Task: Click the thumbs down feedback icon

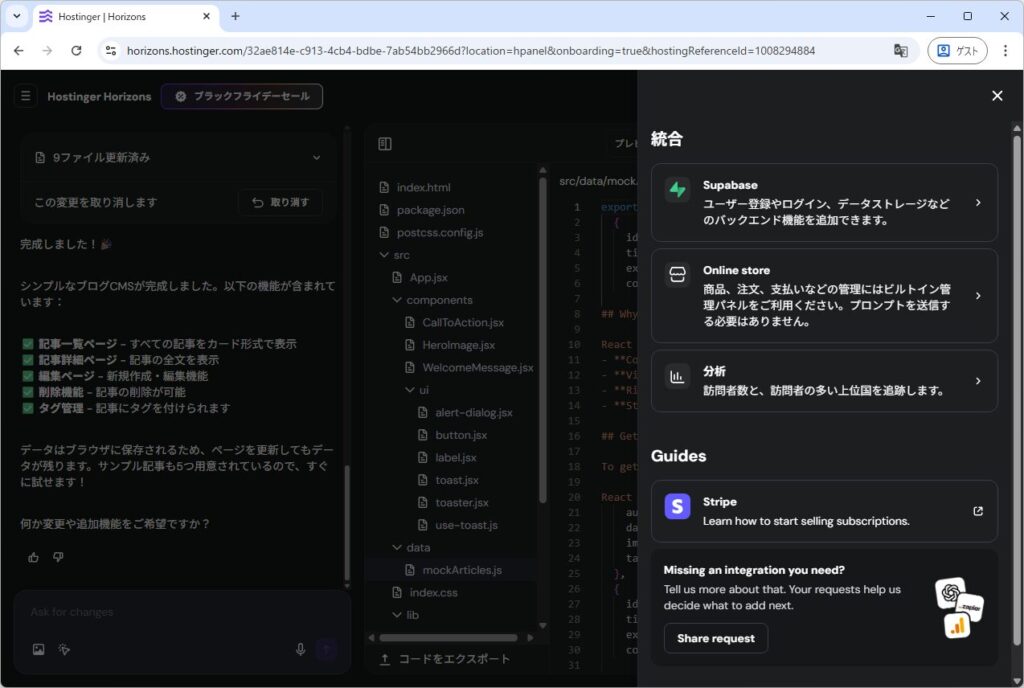Action: point(58,557)
